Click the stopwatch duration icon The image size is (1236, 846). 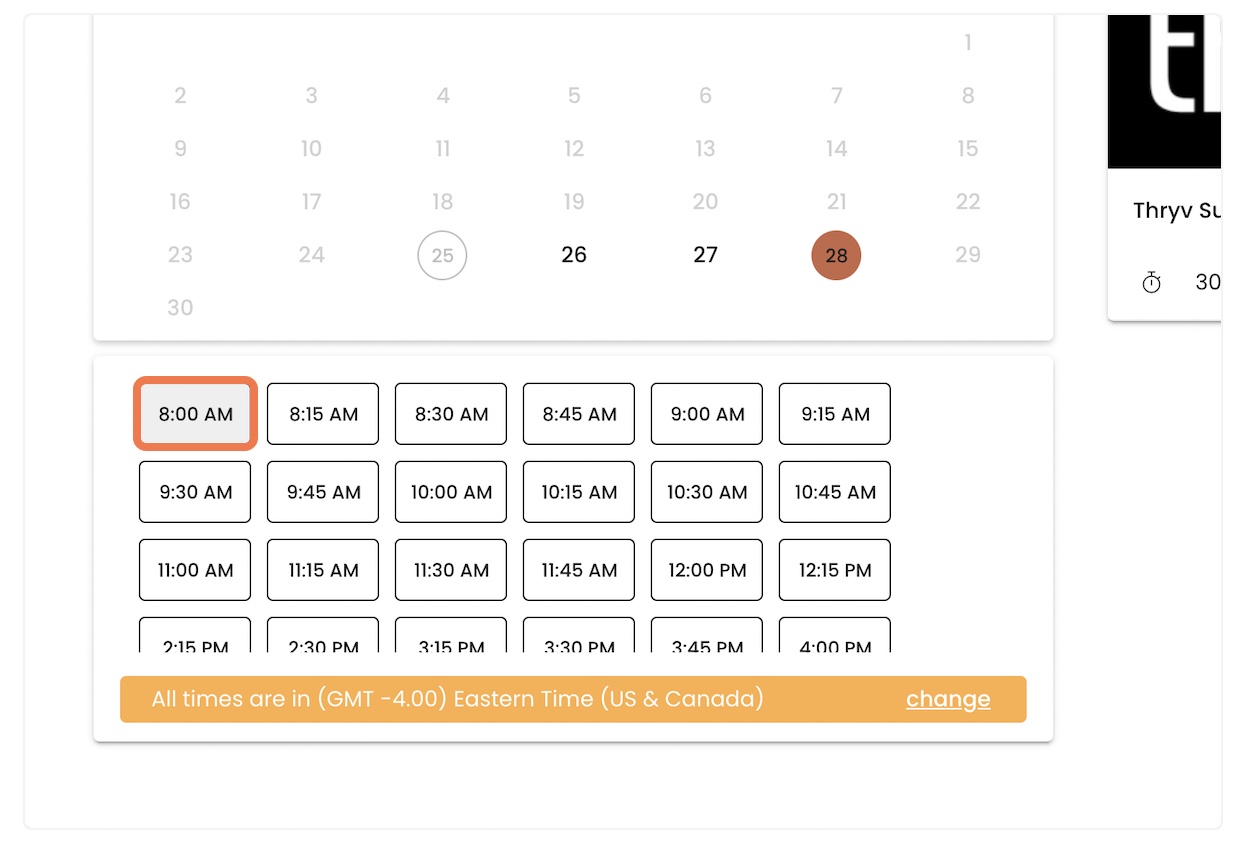click(1152, 283)
